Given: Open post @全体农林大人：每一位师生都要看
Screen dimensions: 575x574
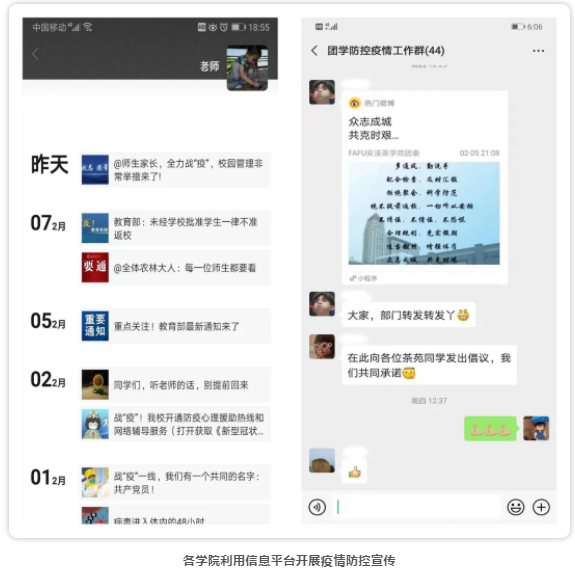Looking at the screenshot, I should tap(175, 267).
